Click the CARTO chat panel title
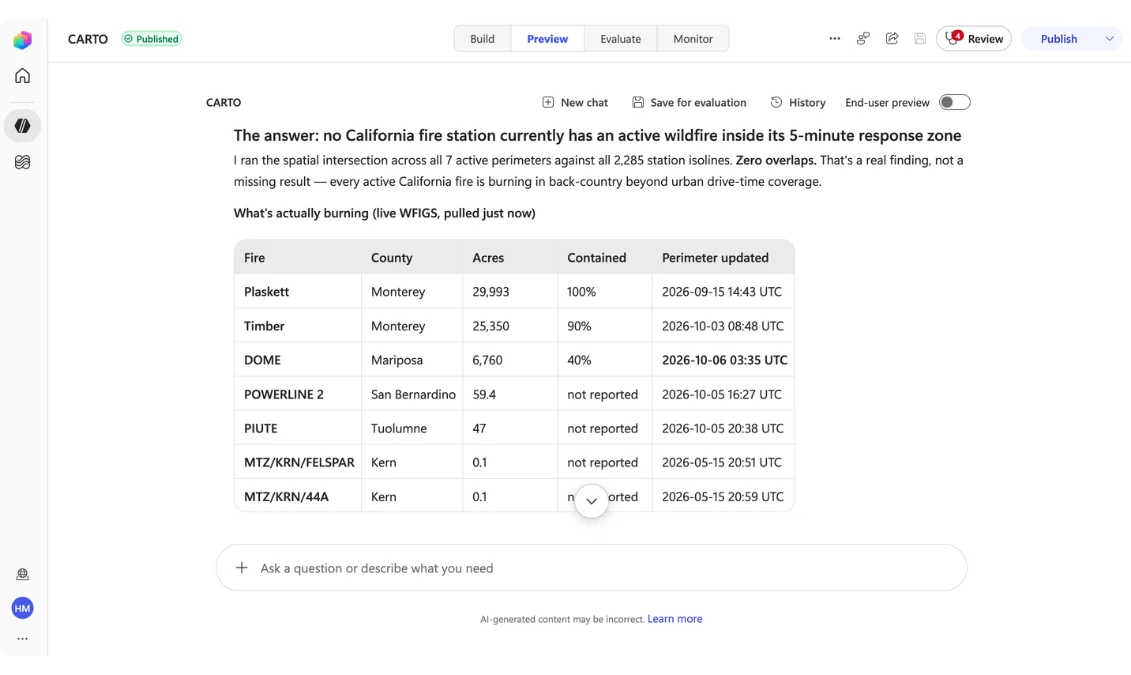 (x=224, y=102)
